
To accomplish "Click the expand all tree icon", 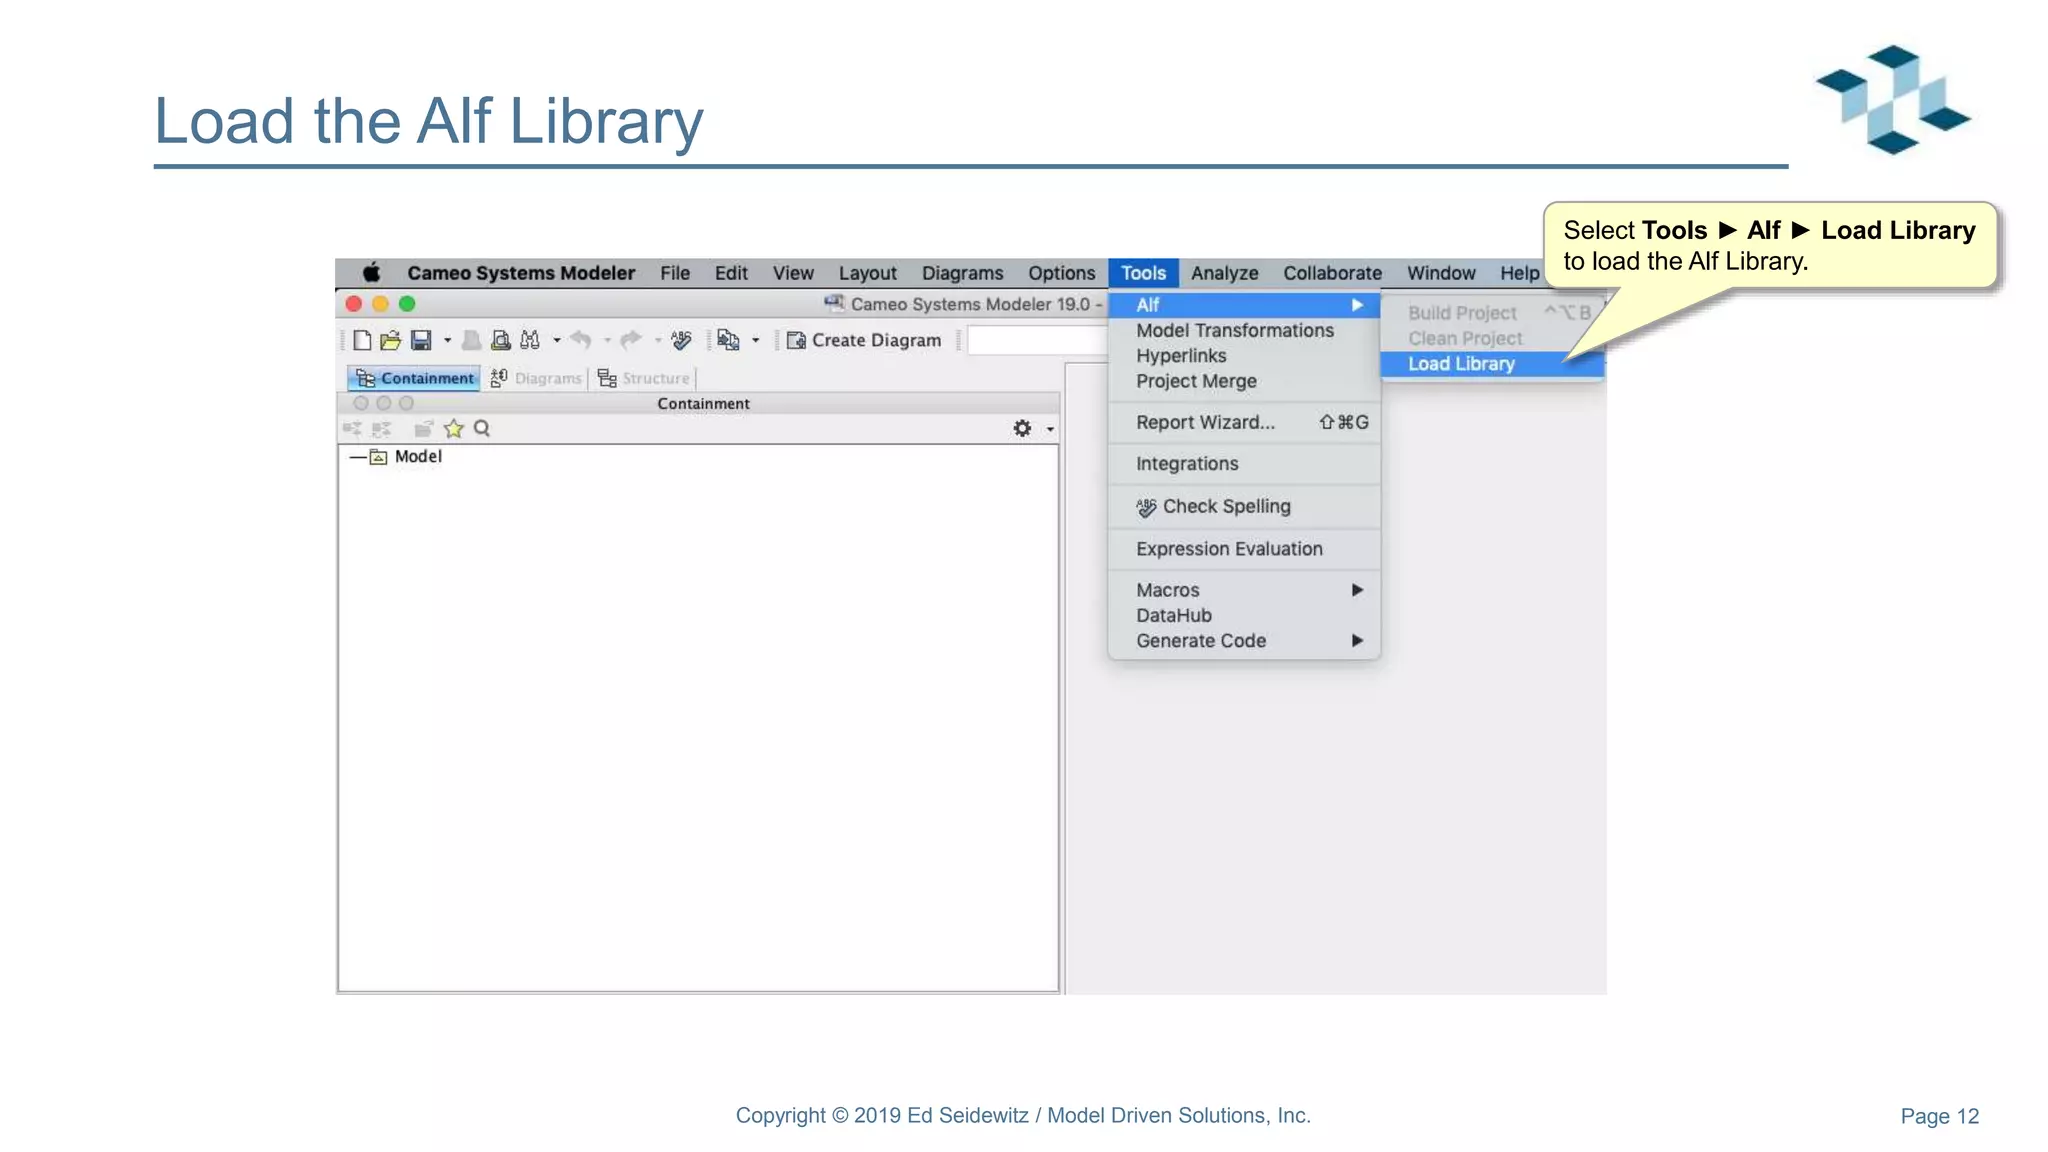I will (x=352, y=429).
